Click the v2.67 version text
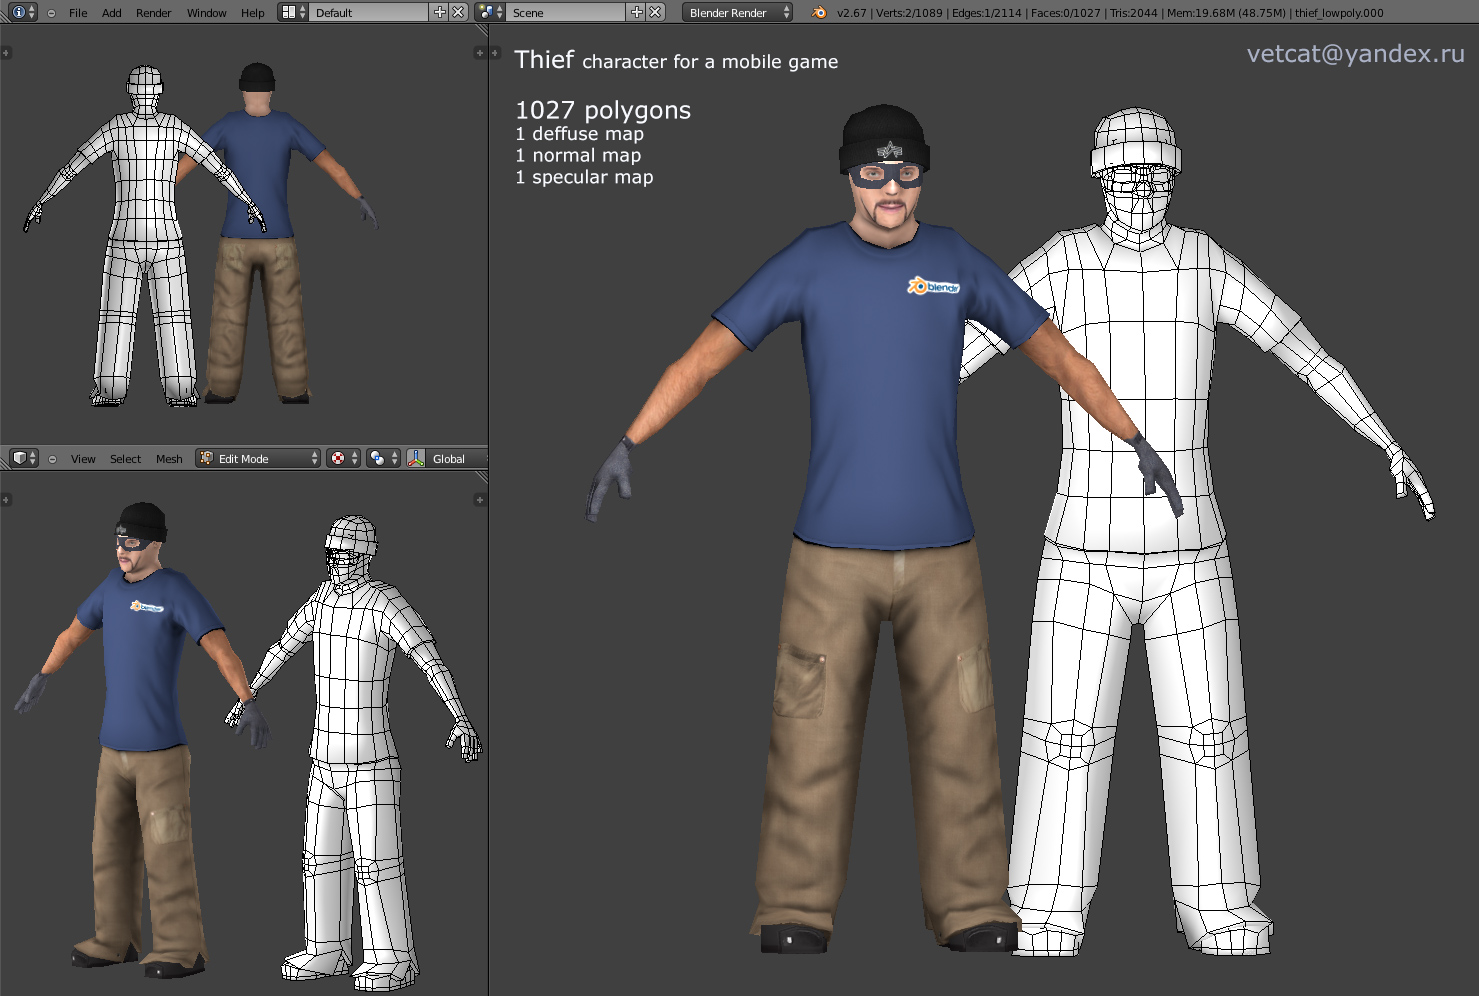1479x996 pixels. click(x=852, y=13)
